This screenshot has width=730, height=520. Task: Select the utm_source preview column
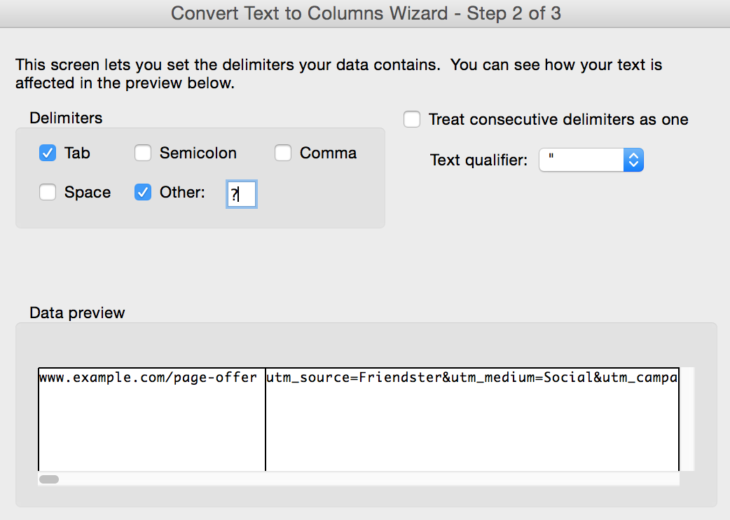pyautogui.click(x=472, y=419)
